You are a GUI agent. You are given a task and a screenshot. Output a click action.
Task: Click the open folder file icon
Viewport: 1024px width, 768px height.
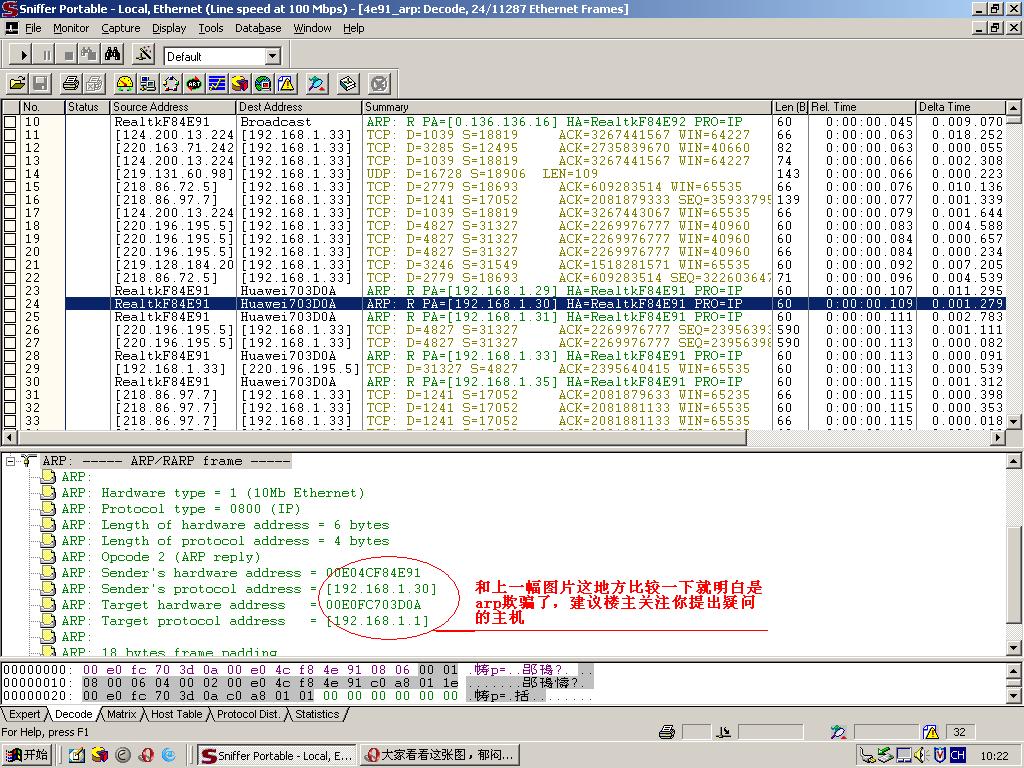pos(17,84)
